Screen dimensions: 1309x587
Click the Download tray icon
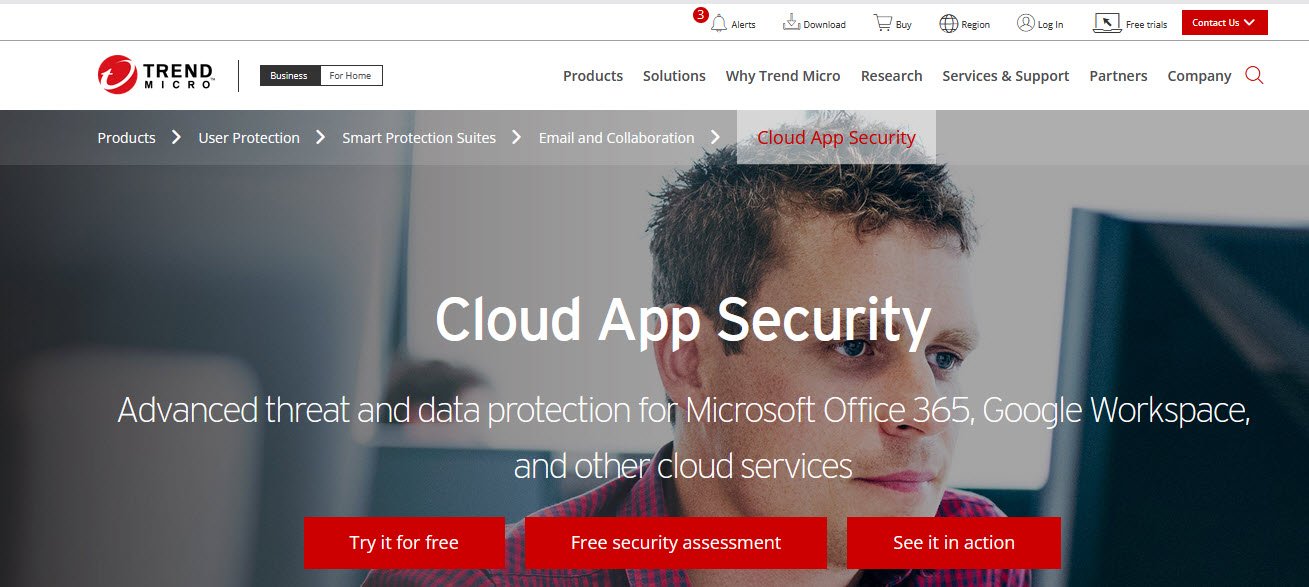point(791,22)
